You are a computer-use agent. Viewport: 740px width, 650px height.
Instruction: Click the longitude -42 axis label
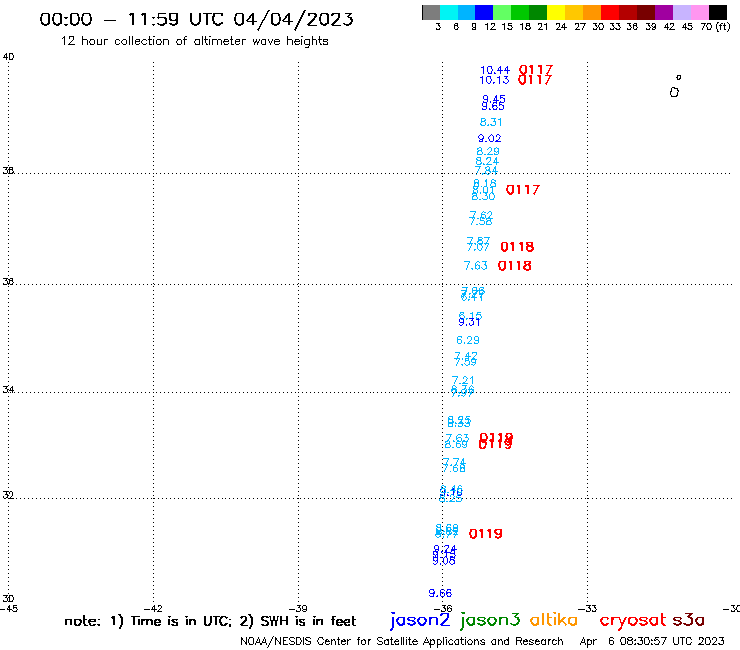pos(153,609)
